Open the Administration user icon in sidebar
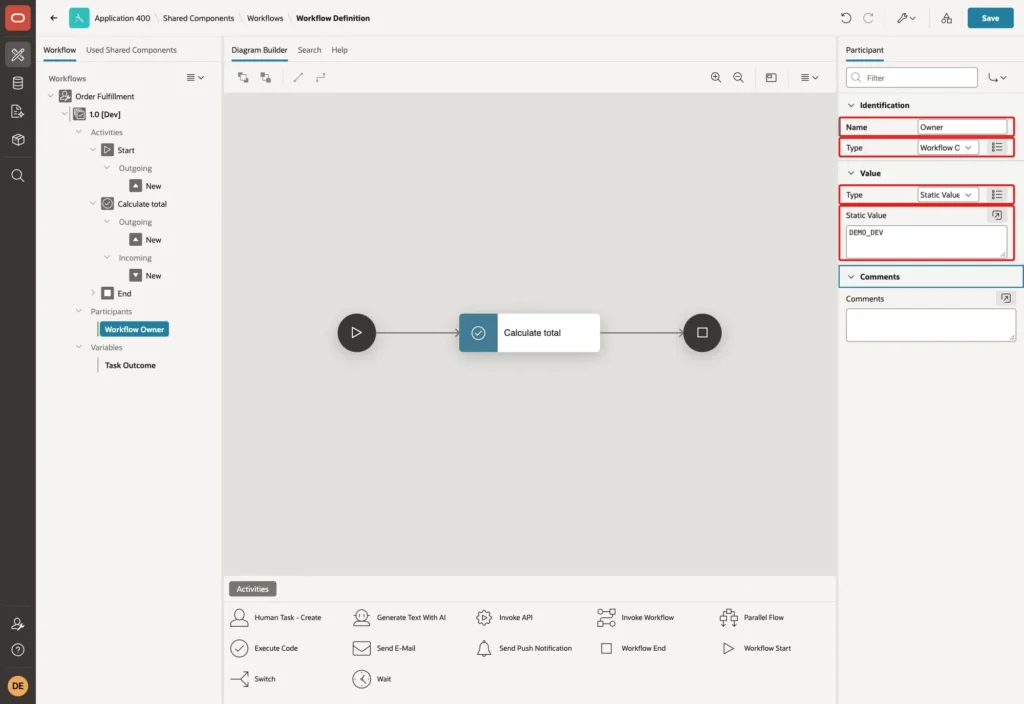Image resolution: width=1024 pixels, height=704 pixels. pyautogui.click(x=18, y=624)
